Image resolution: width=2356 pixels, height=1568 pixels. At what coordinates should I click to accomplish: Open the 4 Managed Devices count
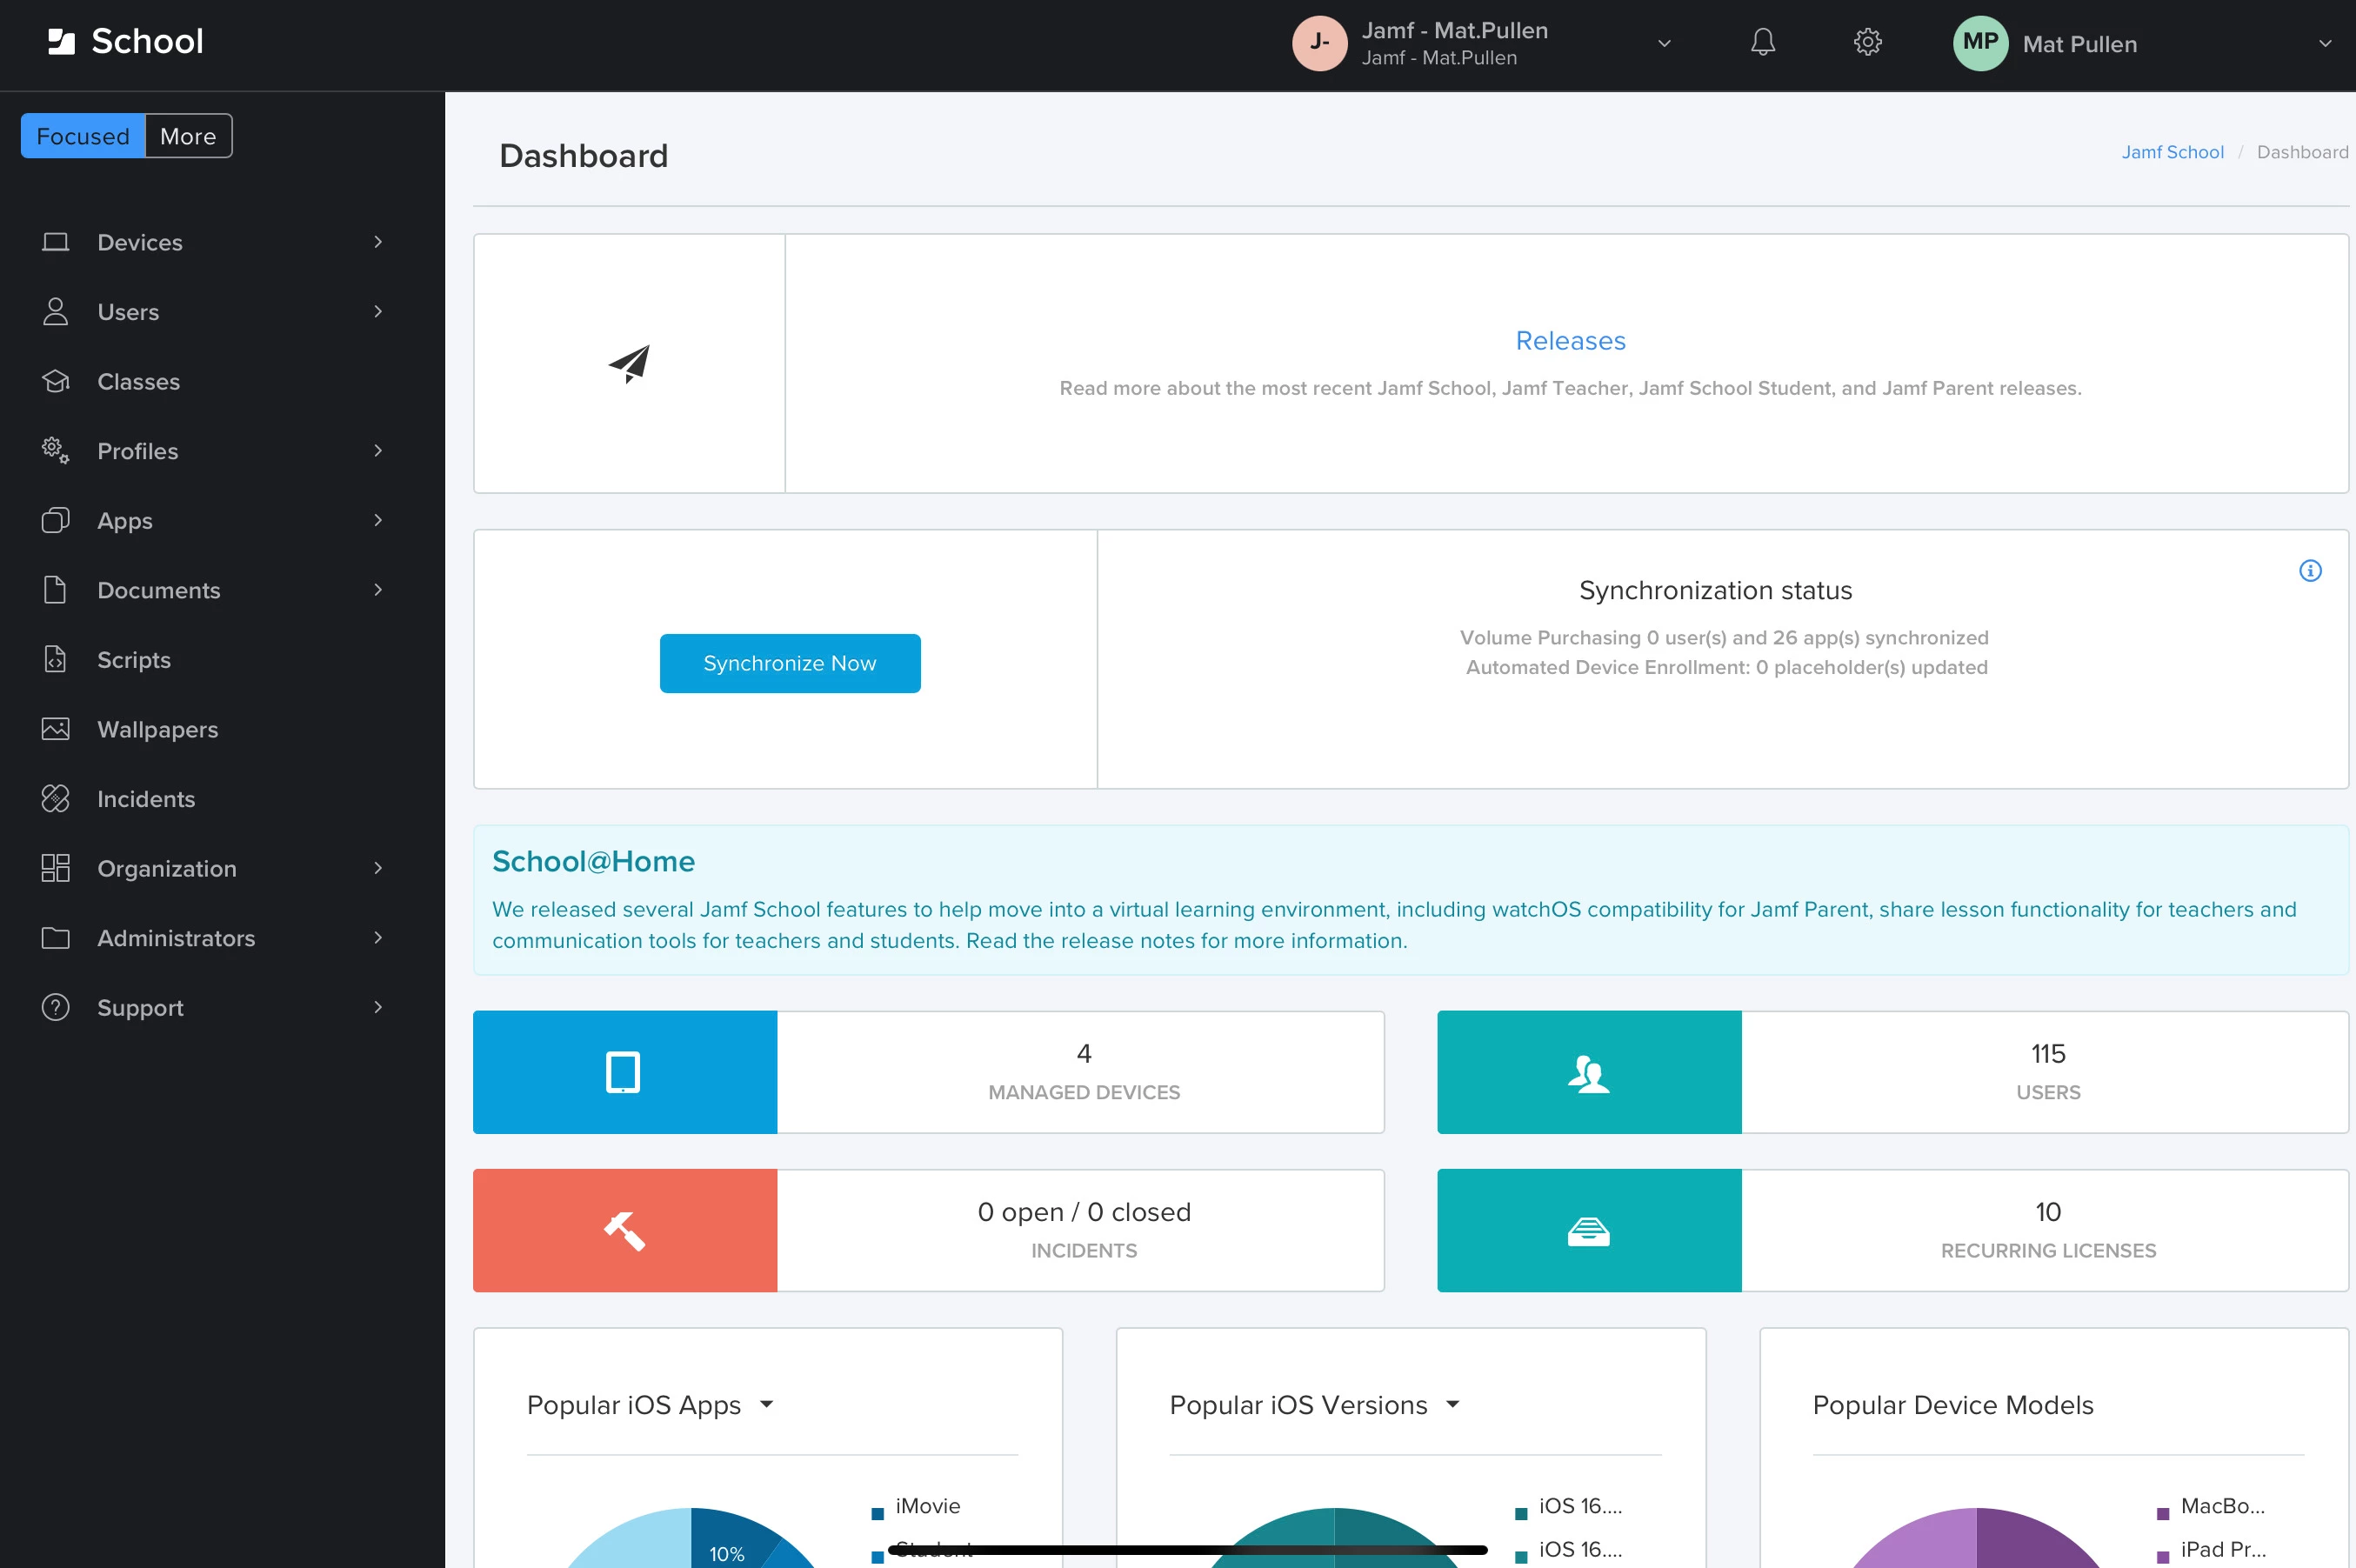[x=1083, y=1054]
